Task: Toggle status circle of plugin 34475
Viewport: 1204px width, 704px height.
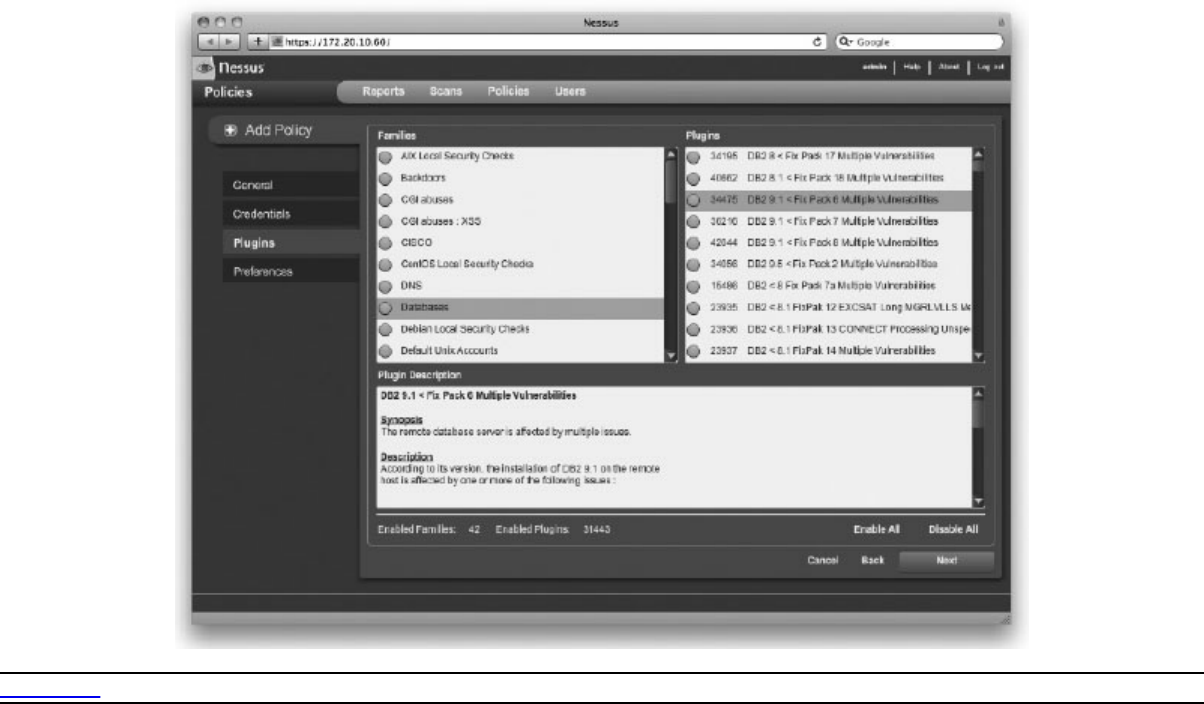Action: point(694,199)
